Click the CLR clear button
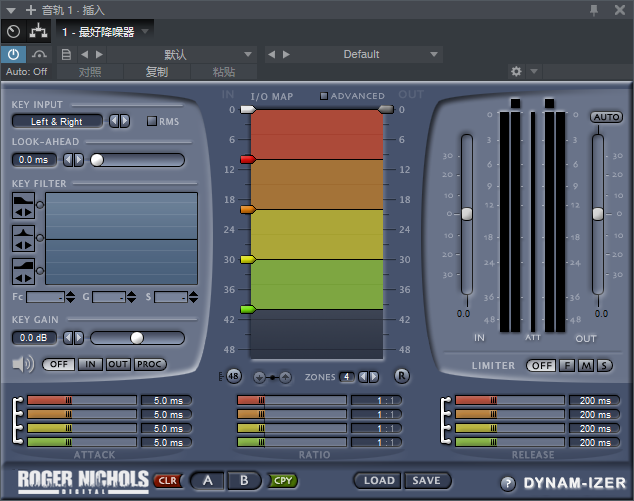 click(168, 481)
